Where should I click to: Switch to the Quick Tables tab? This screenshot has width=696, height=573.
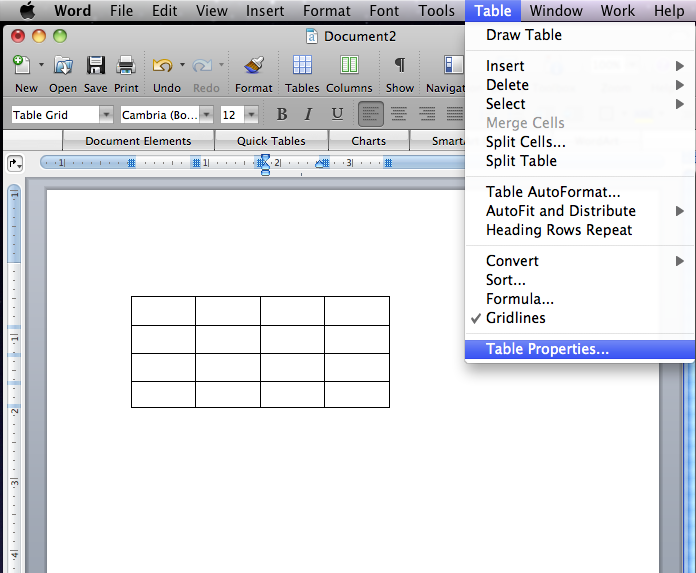pyautogui.click(x=271, y=141)
